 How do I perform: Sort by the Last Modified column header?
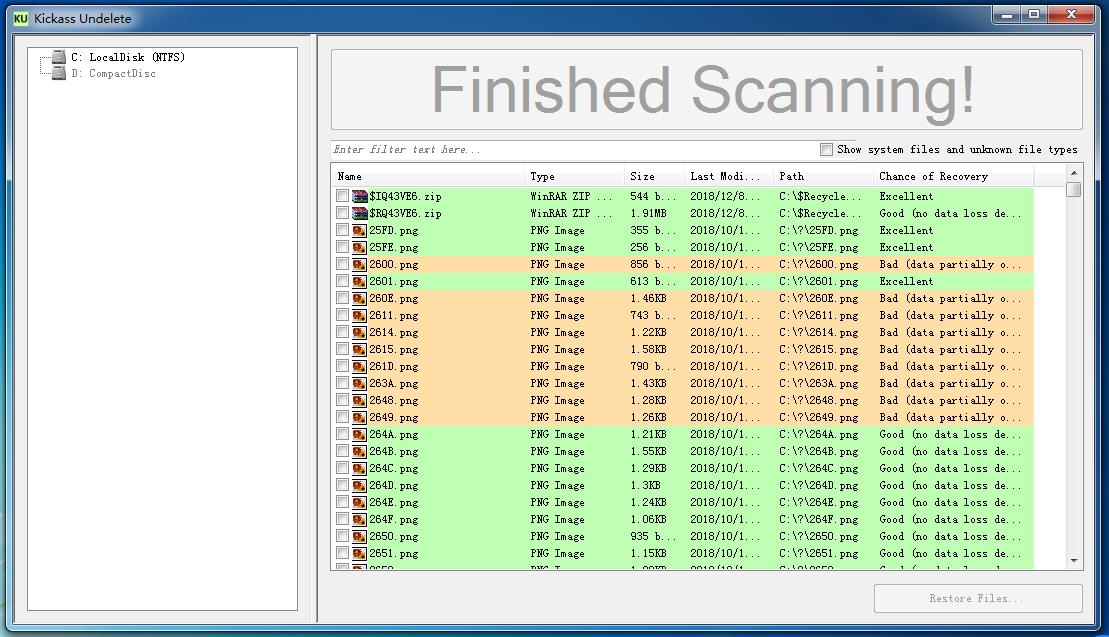(x=728, y=176)
